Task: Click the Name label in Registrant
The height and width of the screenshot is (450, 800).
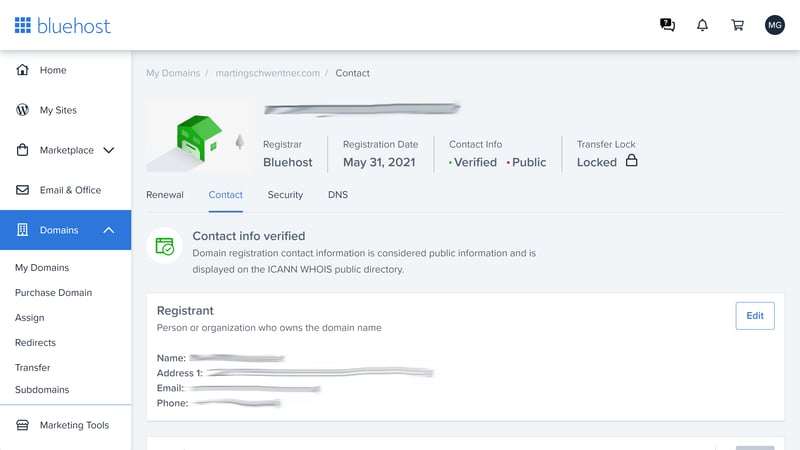Action: click(x=171, y=358)
